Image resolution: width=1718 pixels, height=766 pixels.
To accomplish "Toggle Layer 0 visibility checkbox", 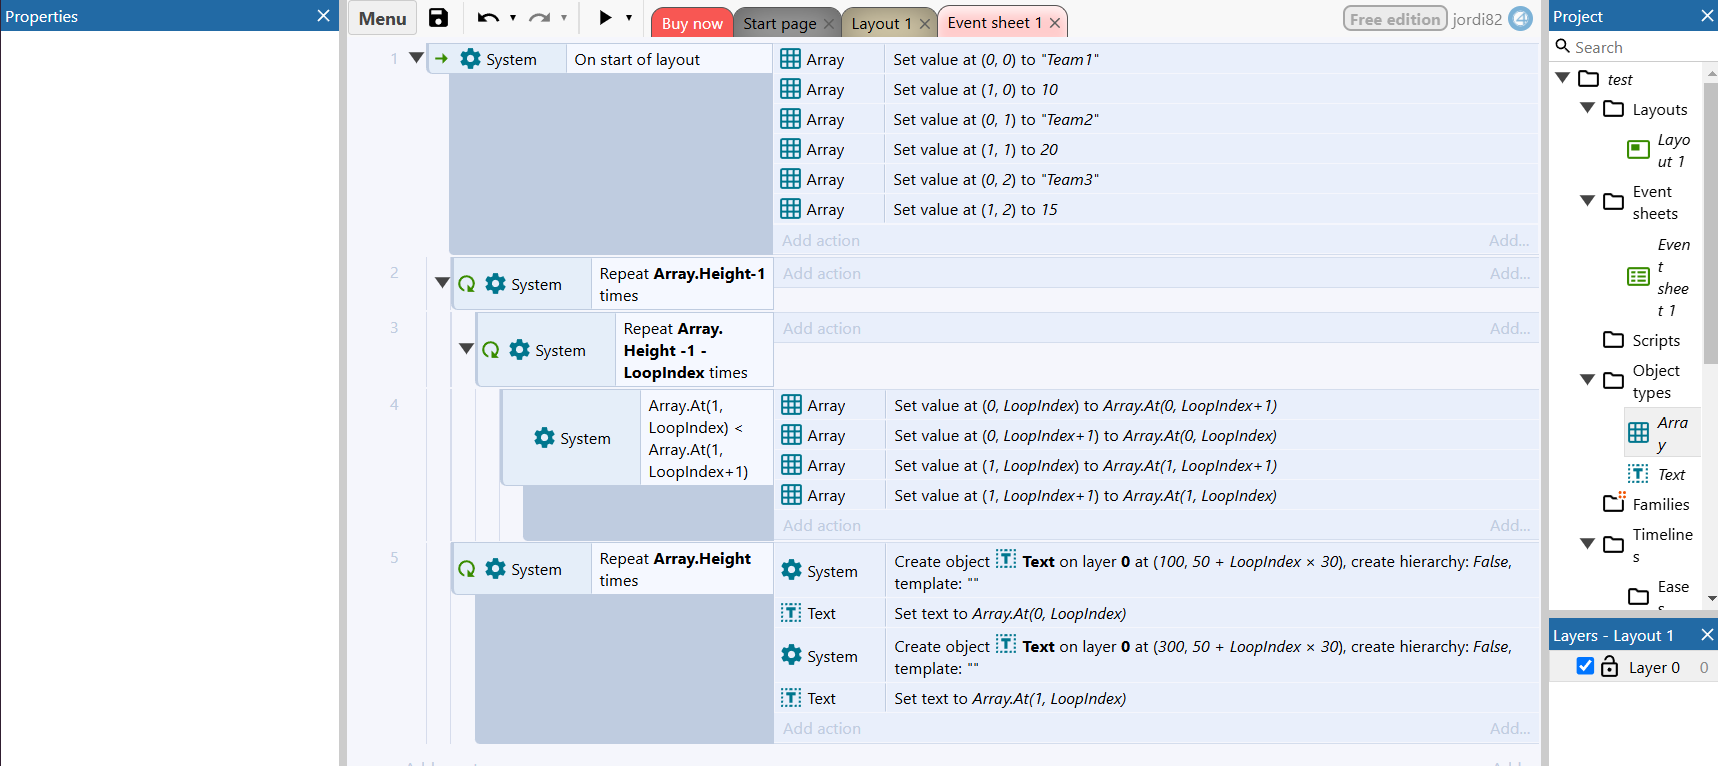I will (1585, 666).
